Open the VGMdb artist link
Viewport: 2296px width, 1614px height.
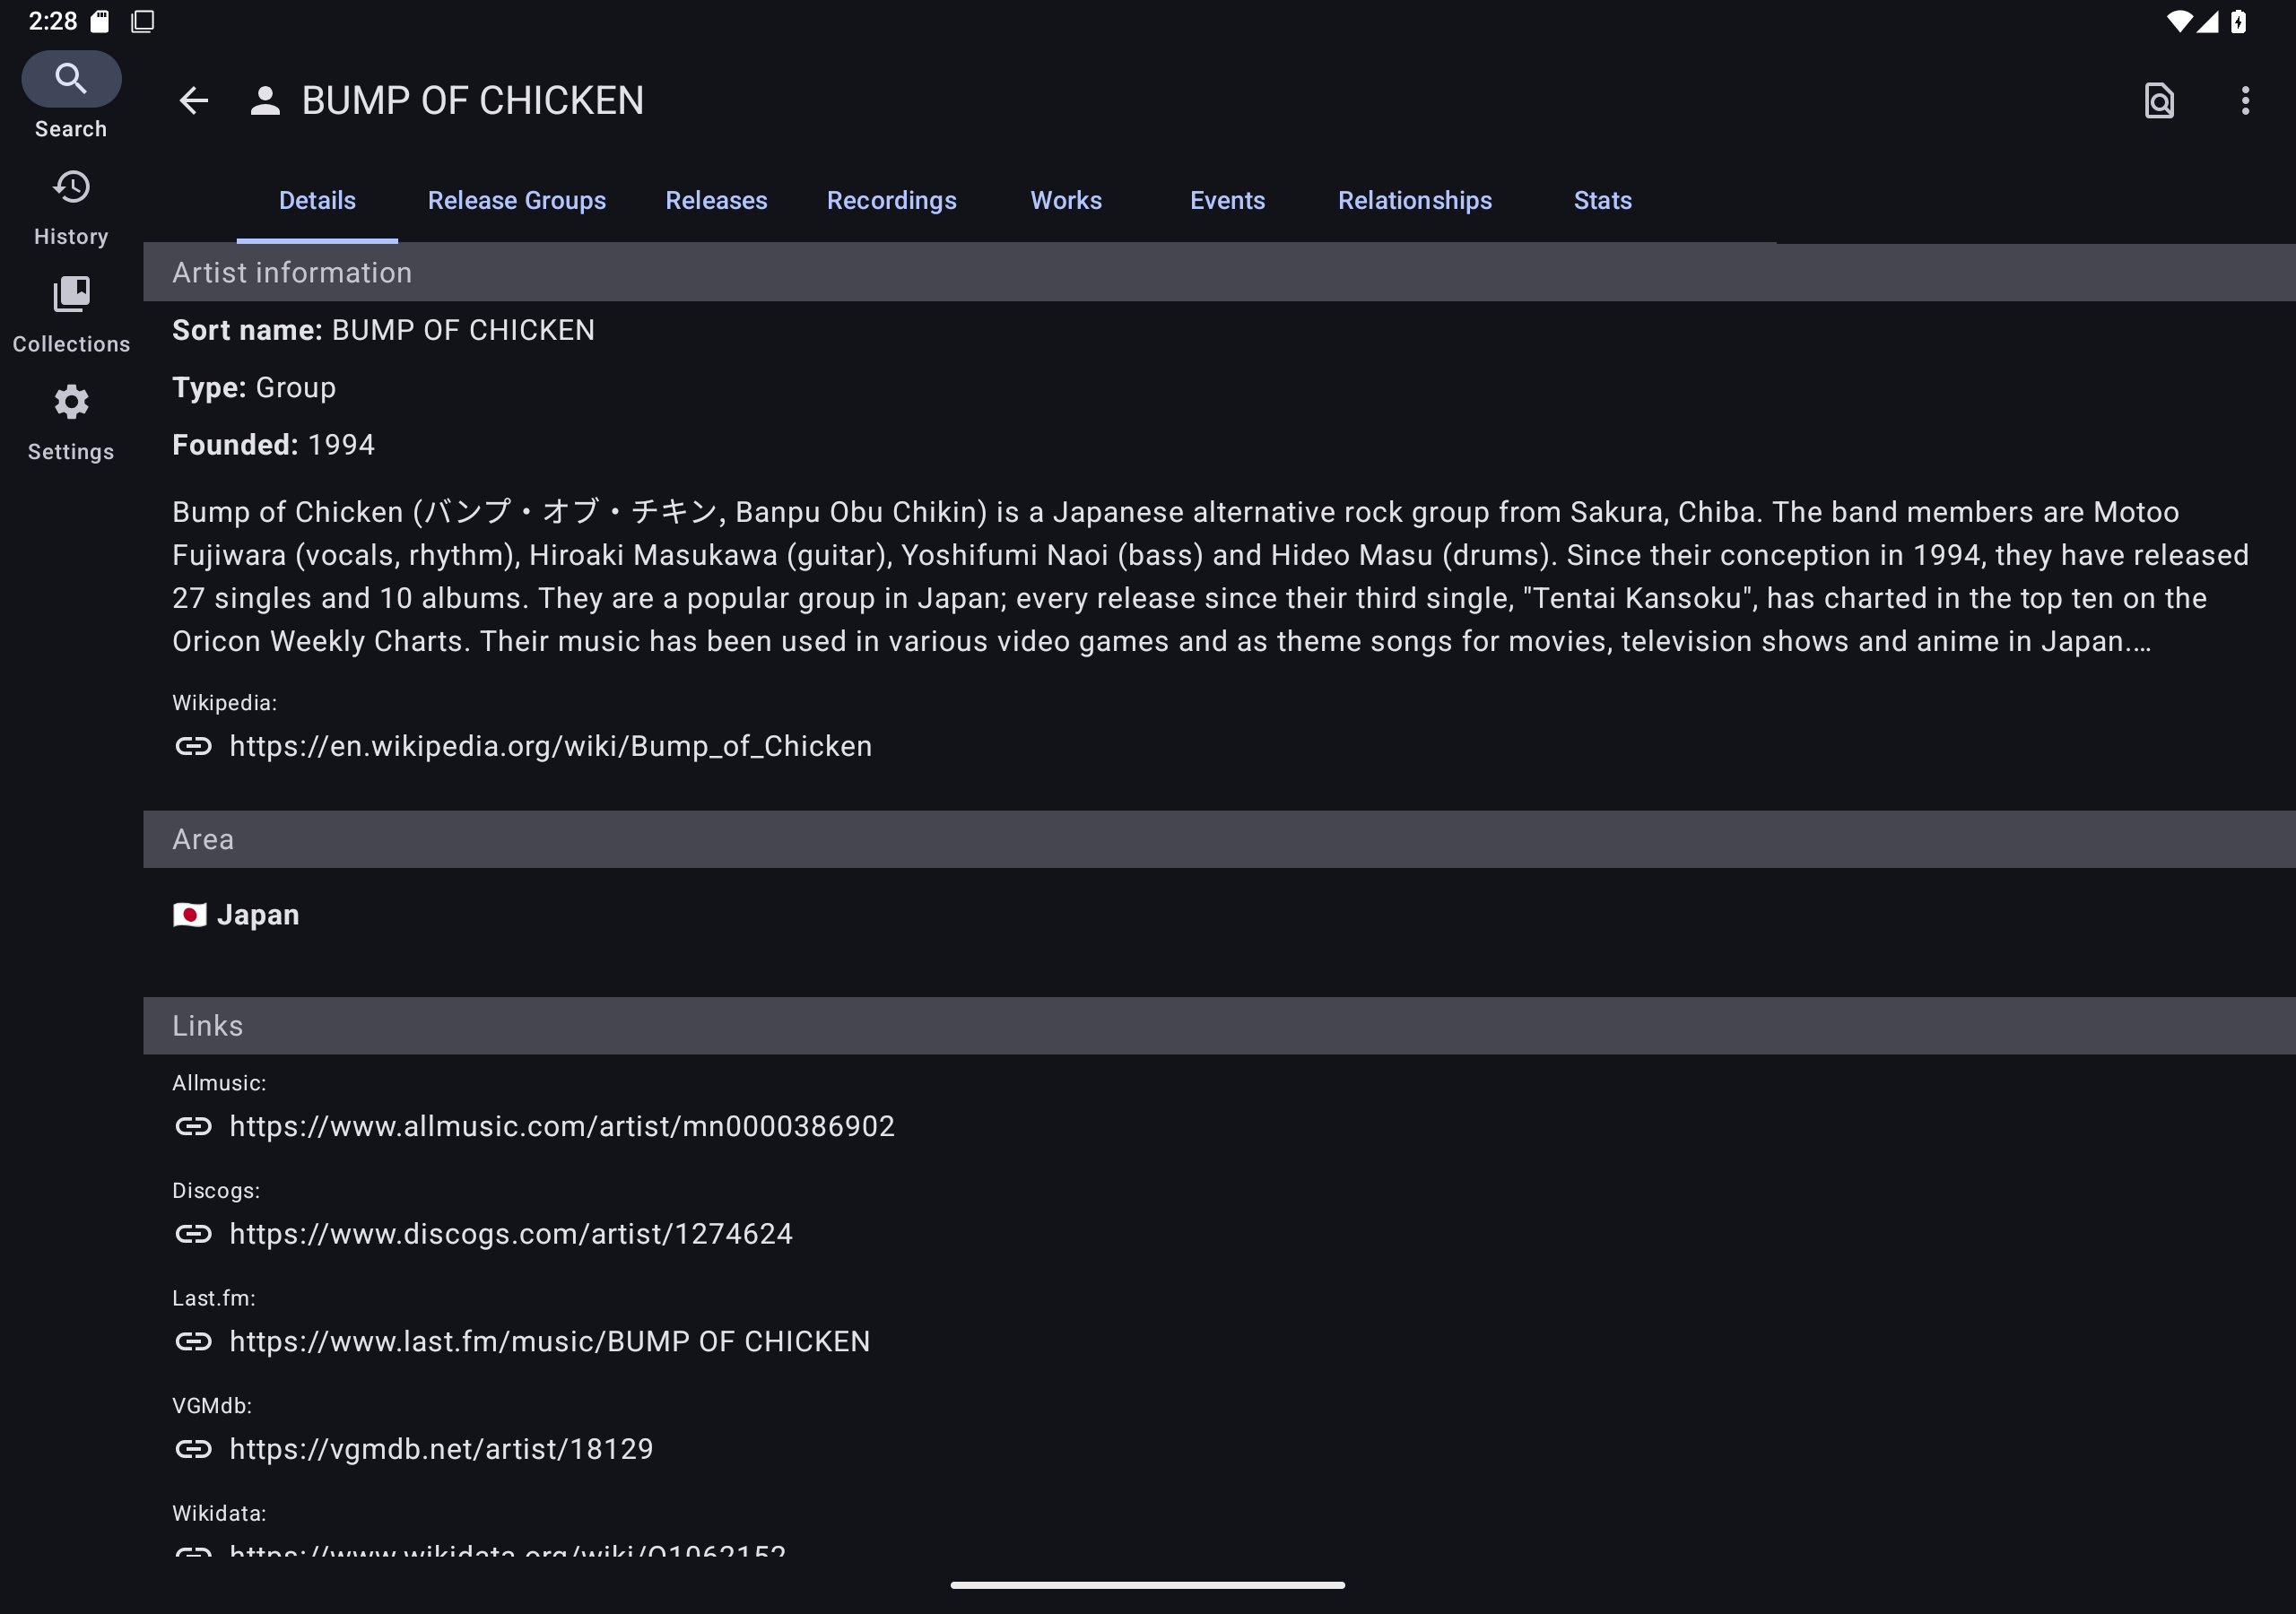441,1450
